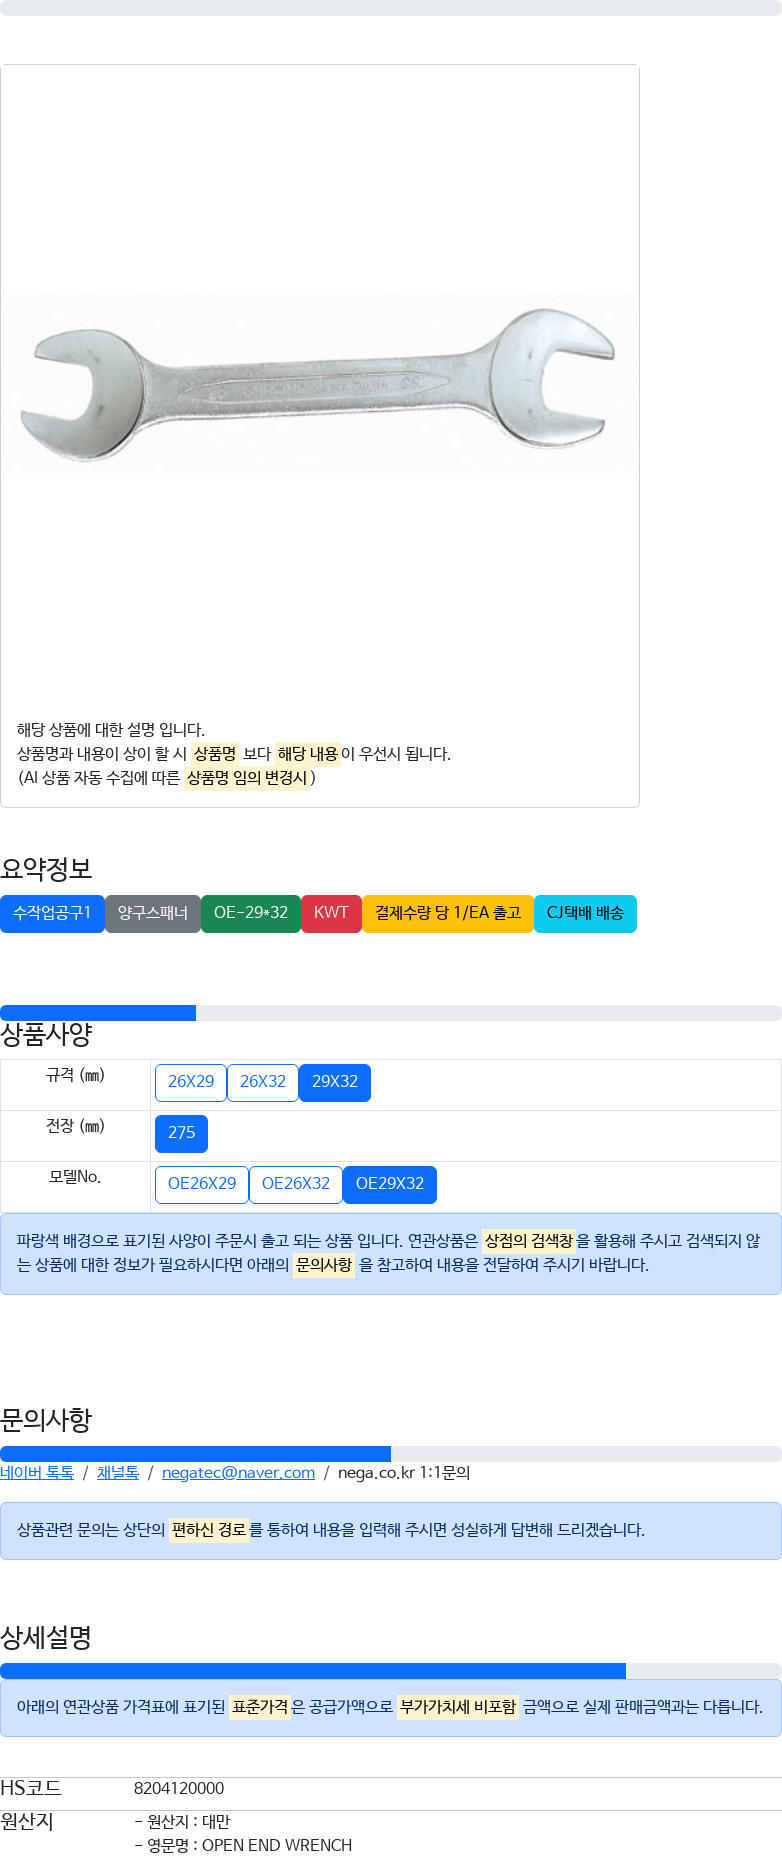
Task: Select the 양구스패너 tag
Action: click(x=153, y=913)
